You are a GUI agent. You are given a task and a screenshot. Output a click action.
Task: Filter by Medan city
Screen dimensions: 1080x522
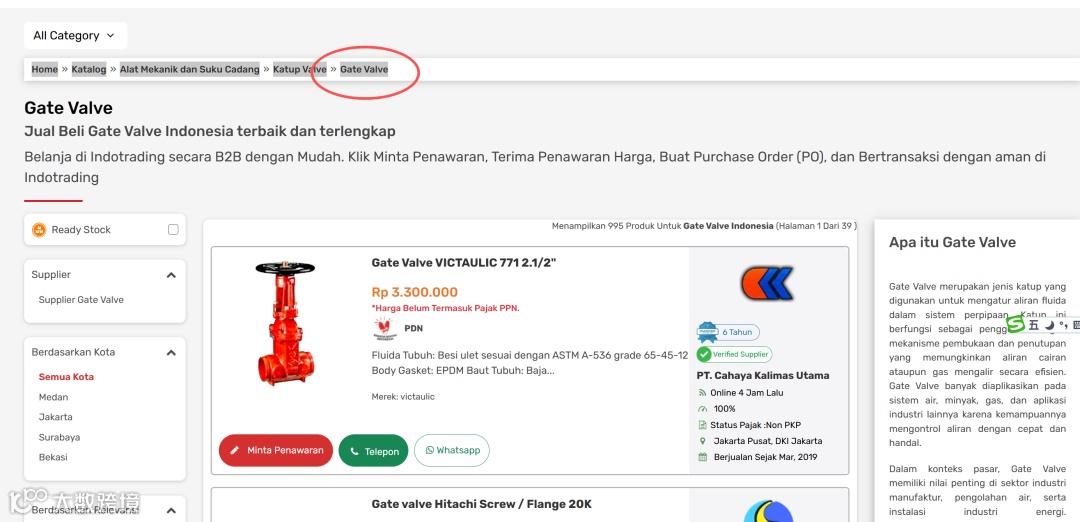point(53,397)
